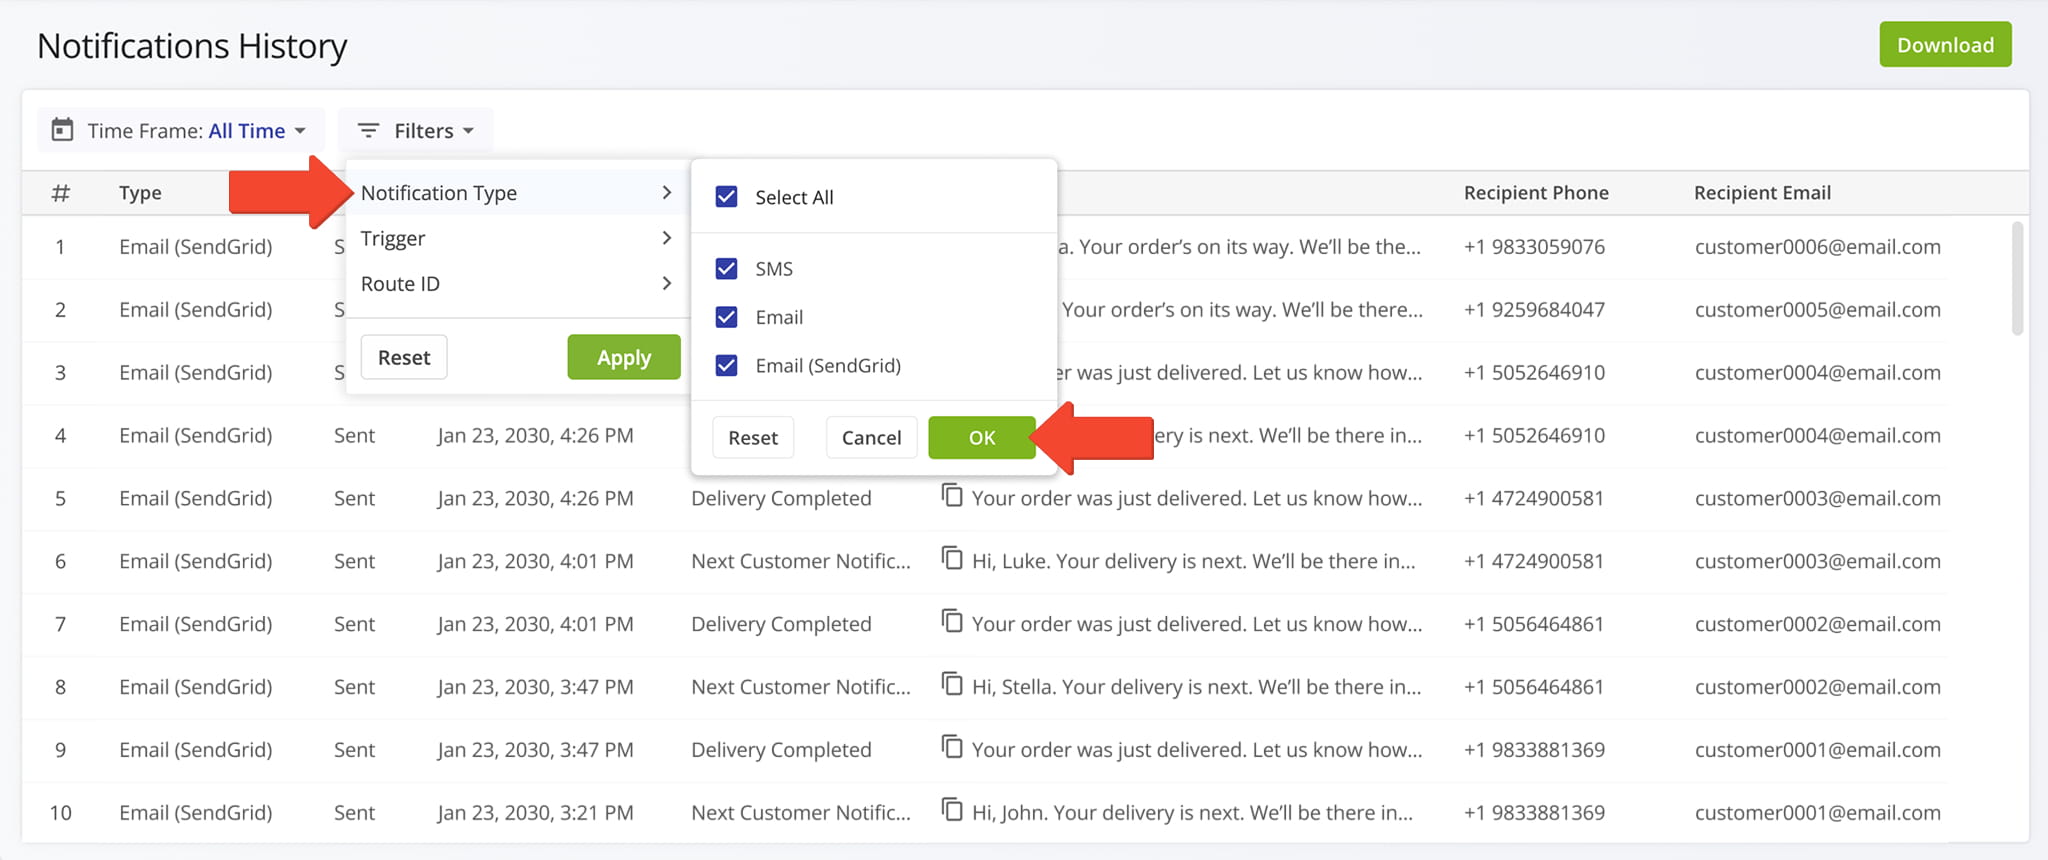Click row number 7 cell

coord(60,624)
